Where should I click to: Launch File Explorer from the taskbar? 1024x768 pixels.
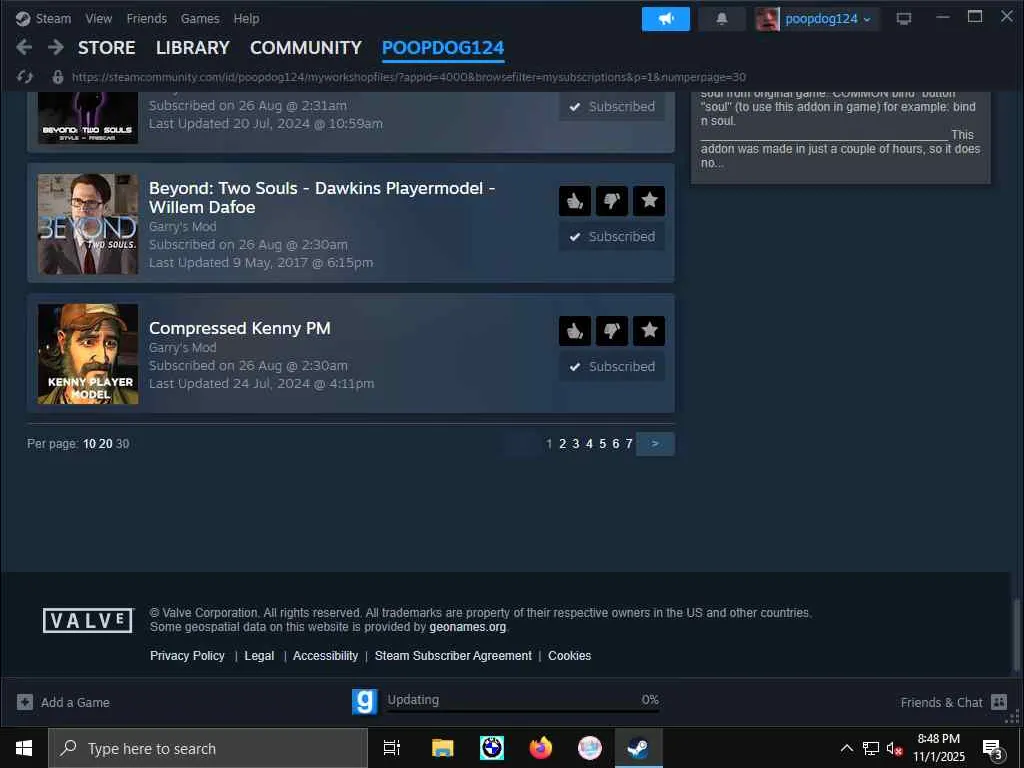[442, 748]
